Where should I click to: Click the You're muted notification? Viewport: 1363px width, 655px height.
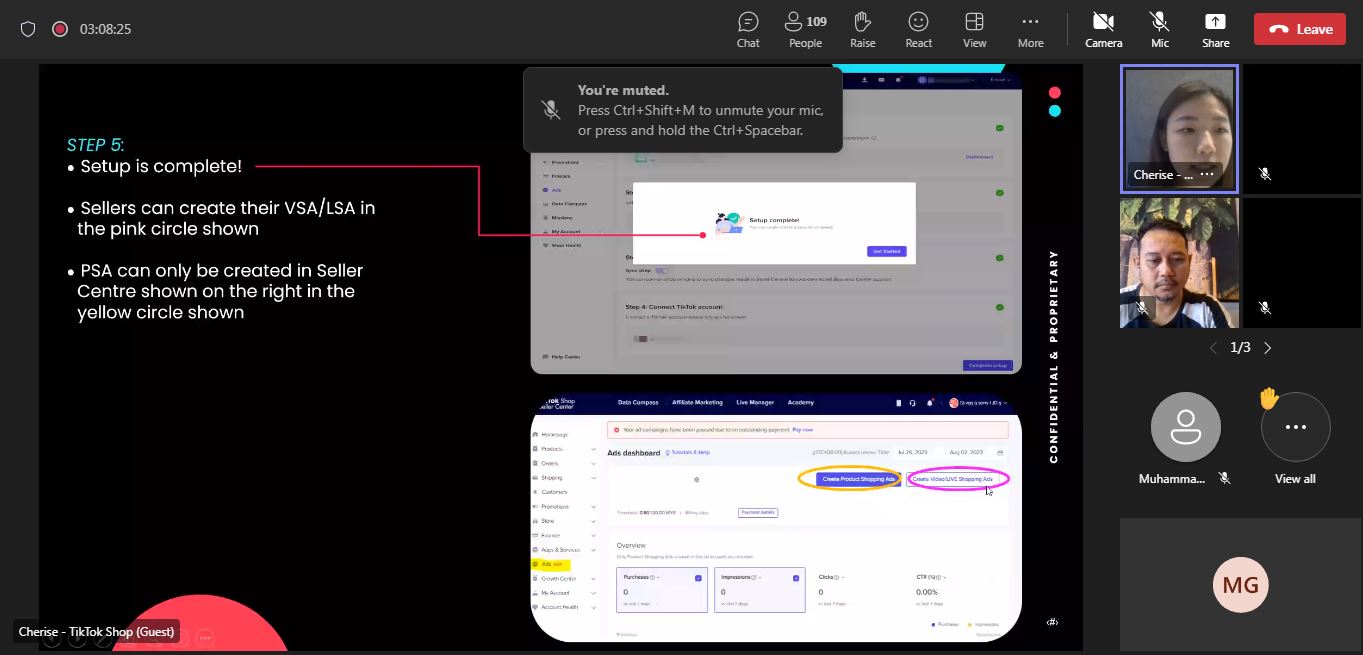tap(683, 110)
